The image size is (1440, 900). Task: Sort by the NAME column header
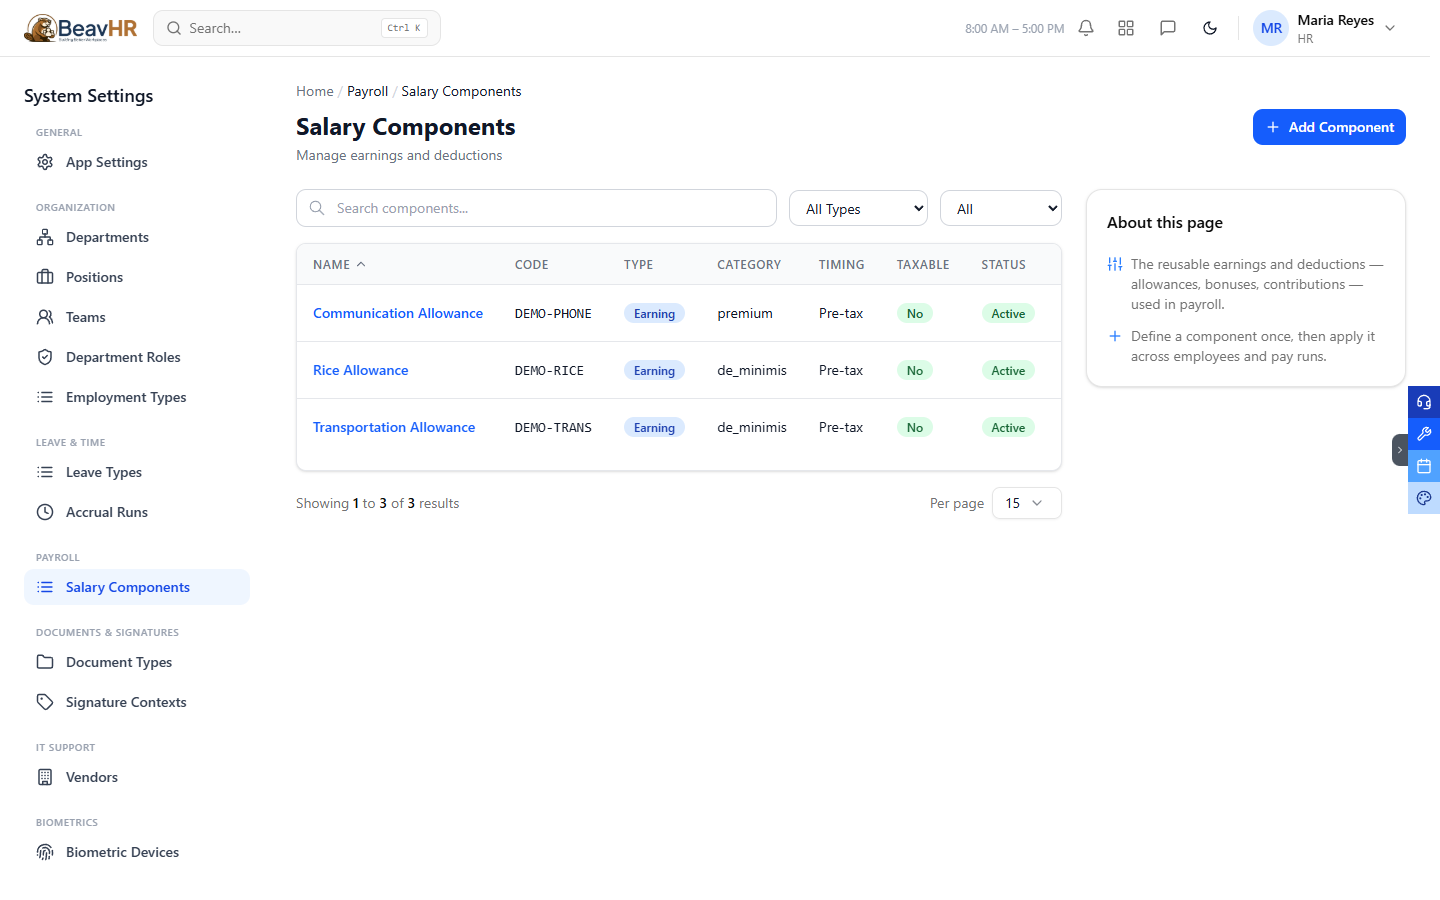pos(339,265)
